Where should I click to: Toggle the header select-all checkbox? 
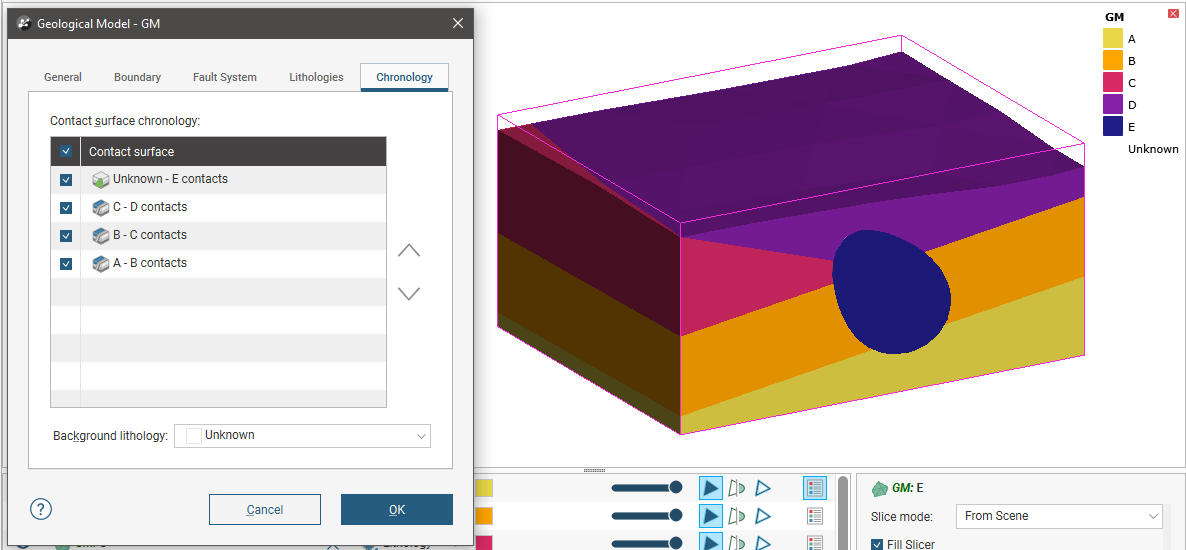click(66, 152)
